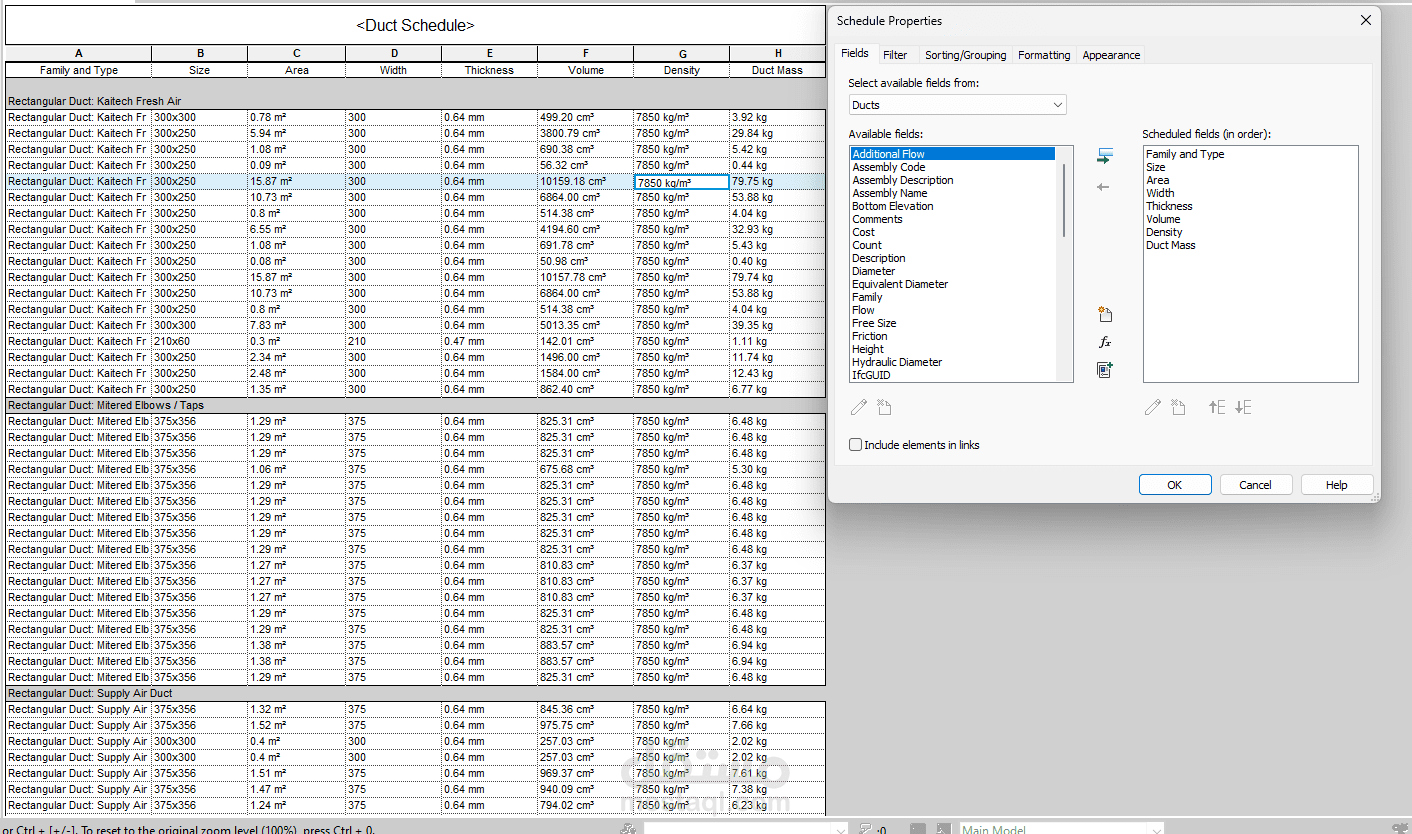Click the Cancel button

(x=1256, y=485)
